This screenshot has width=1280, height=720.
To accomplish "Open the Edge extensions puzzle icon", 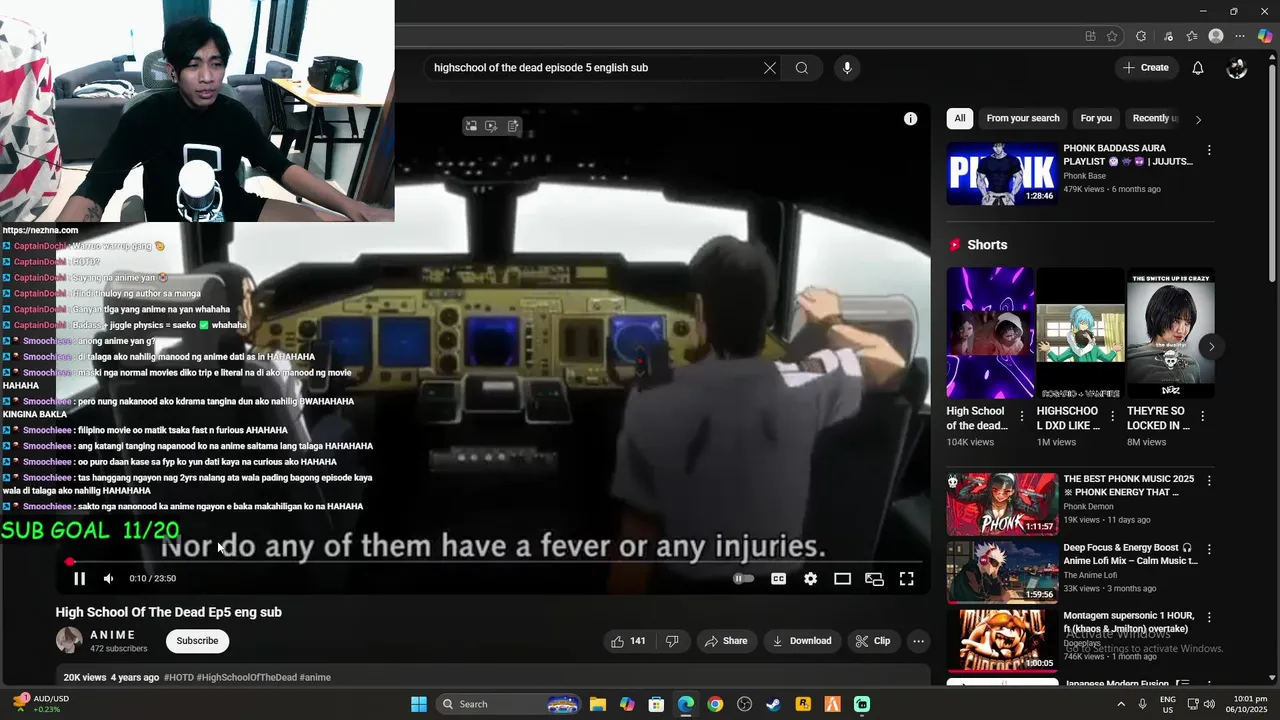I will 1141,36.
